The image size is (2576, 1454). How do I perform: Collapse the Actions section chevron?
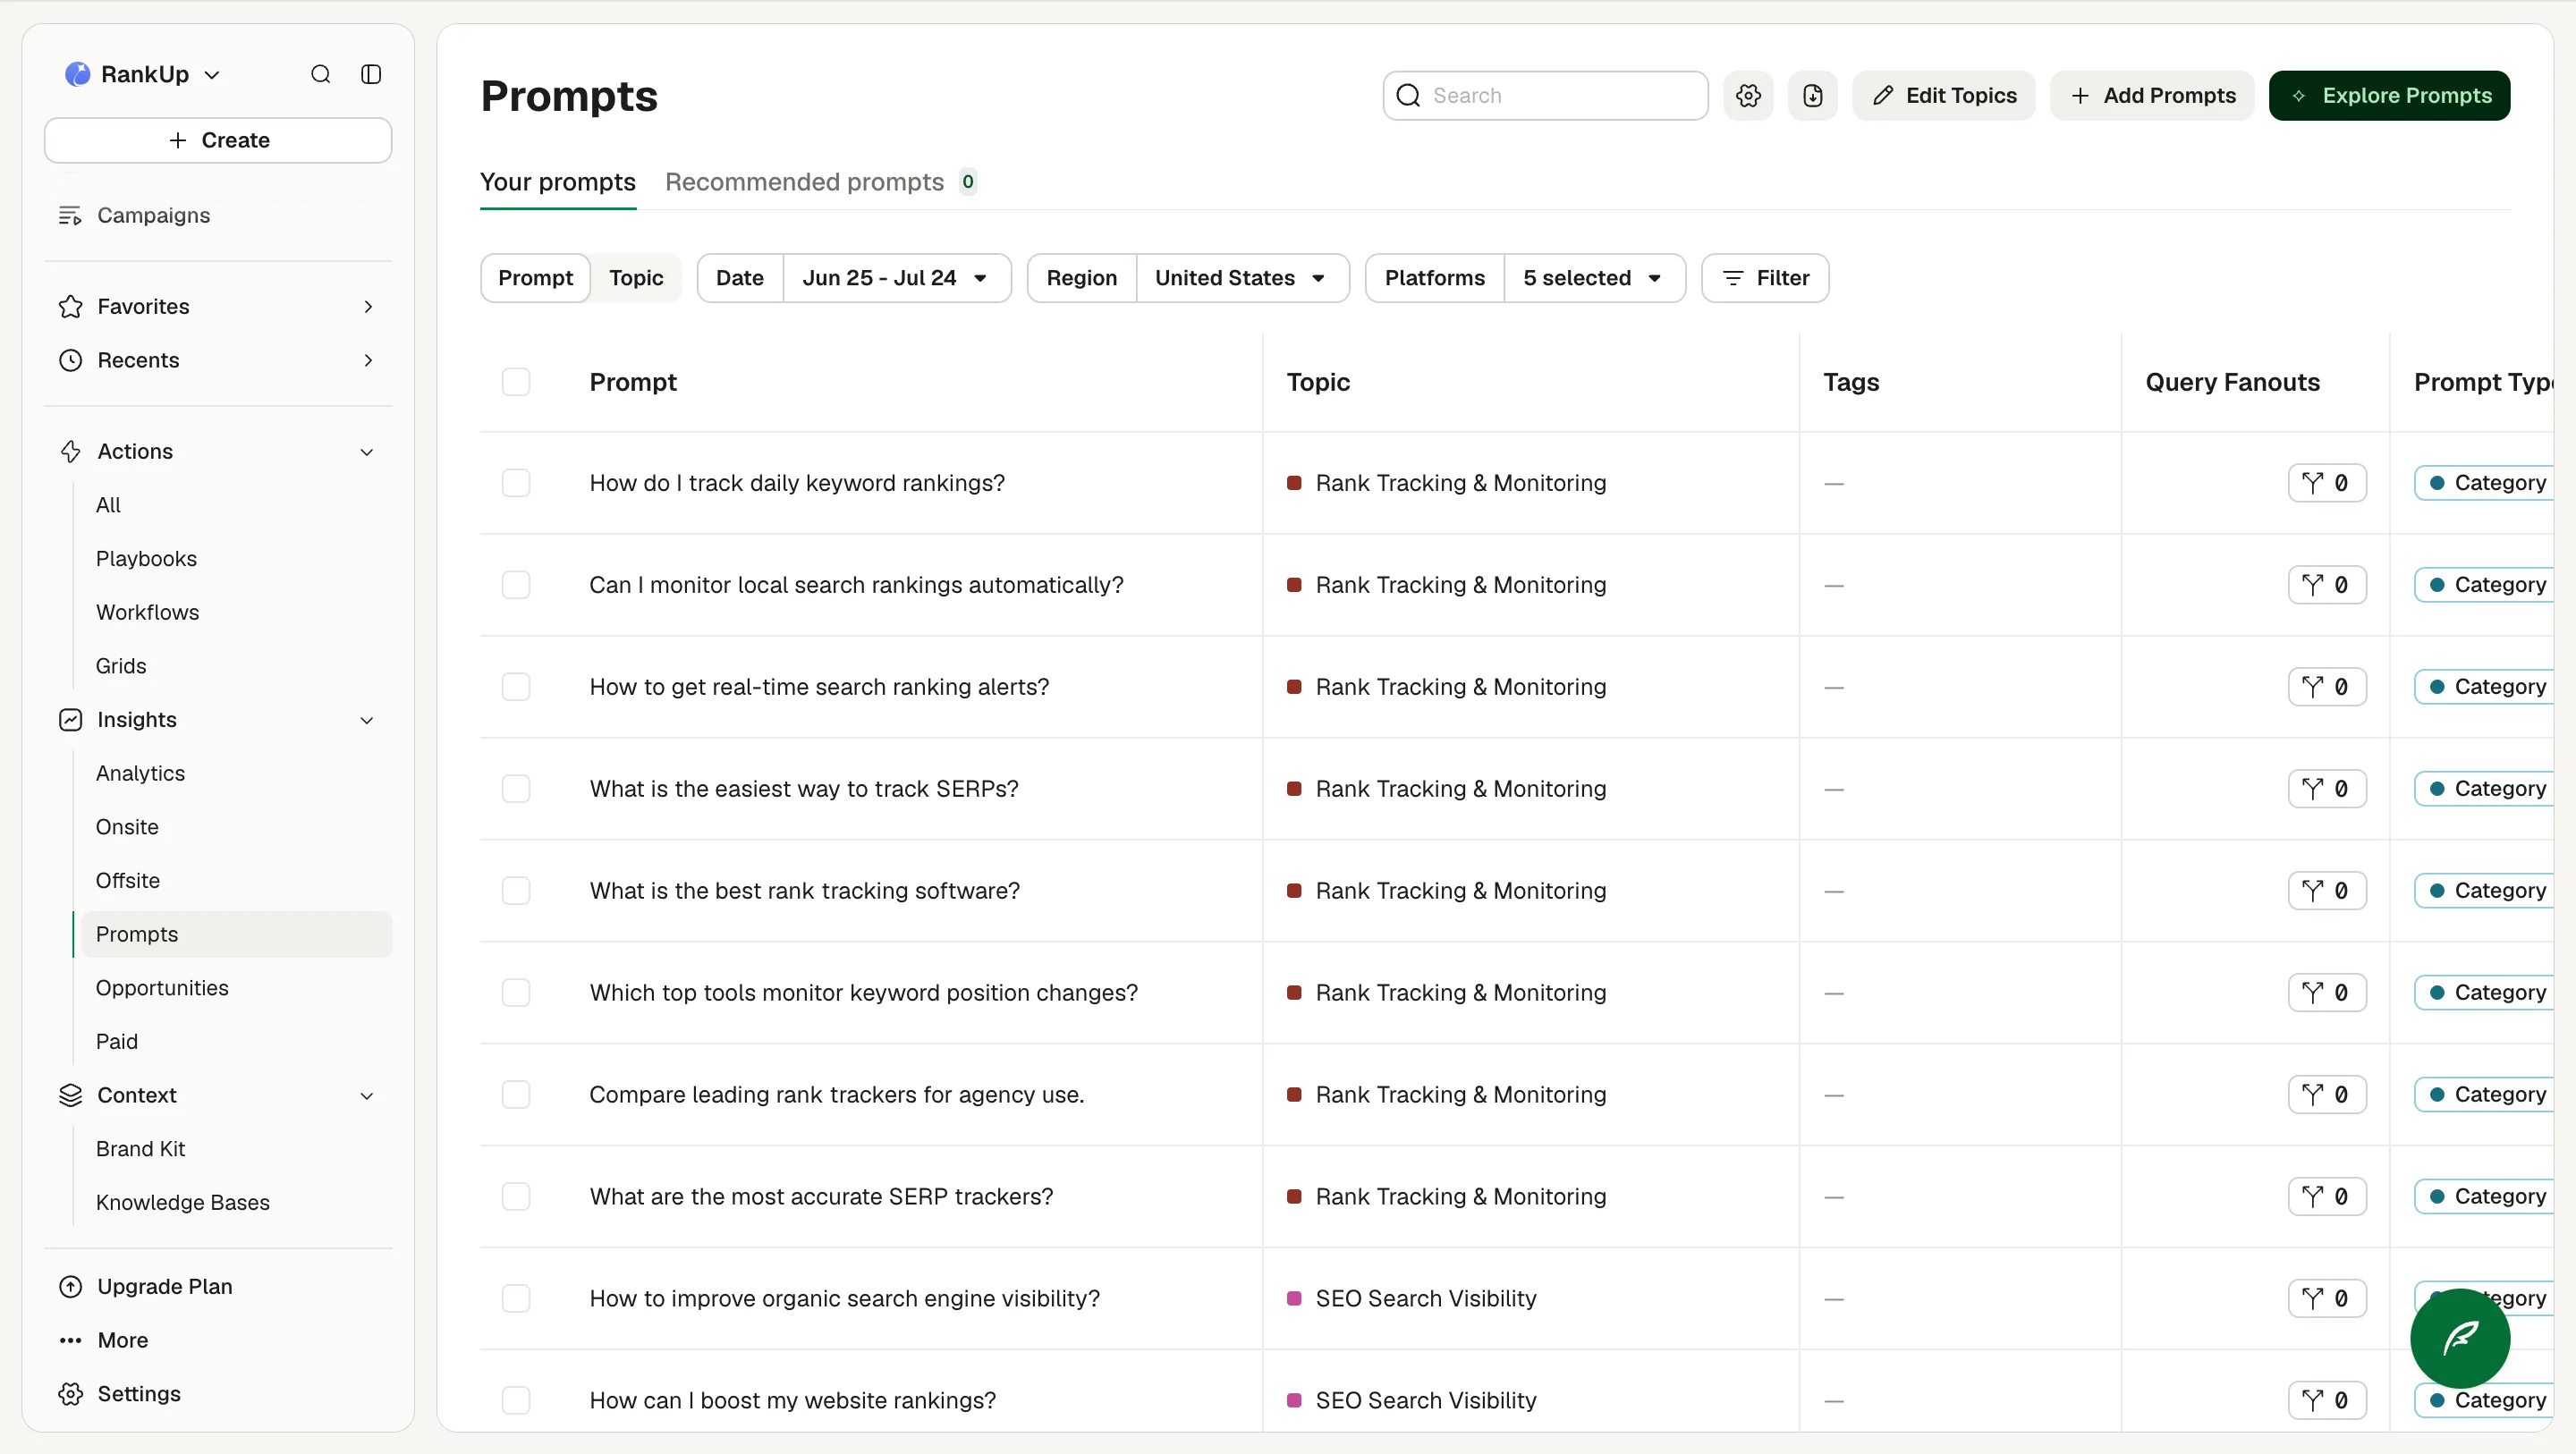tap(367, 452)
